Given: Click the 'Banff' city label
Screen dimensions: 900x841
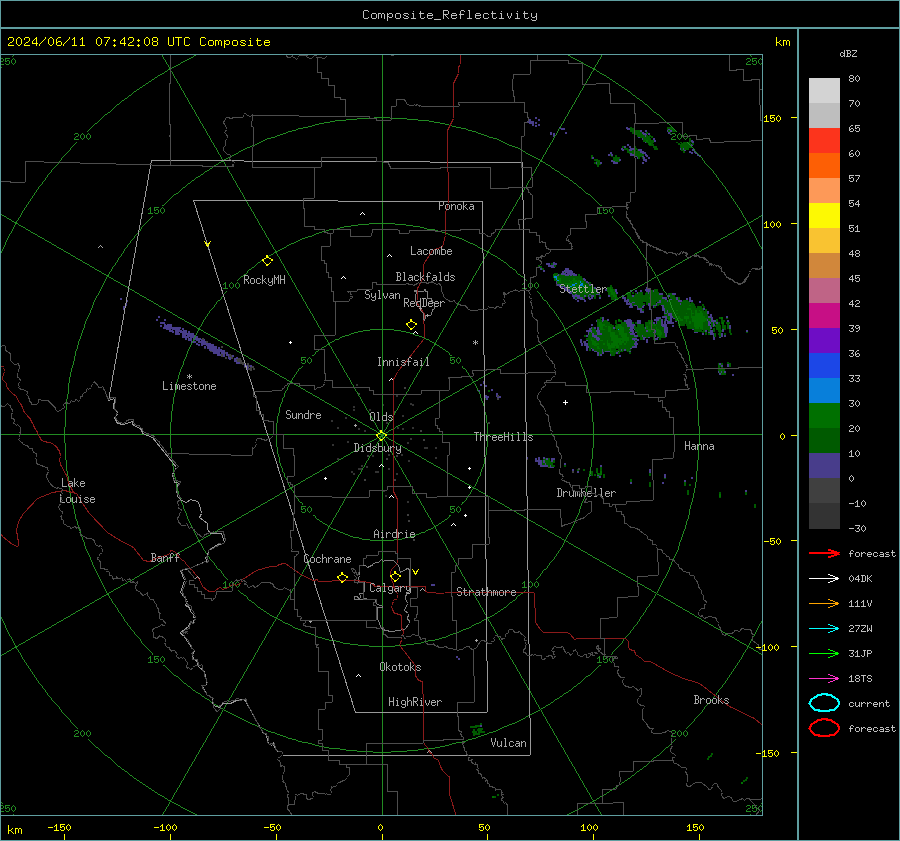Looking at the screenshot, I should tap(165, 558).
